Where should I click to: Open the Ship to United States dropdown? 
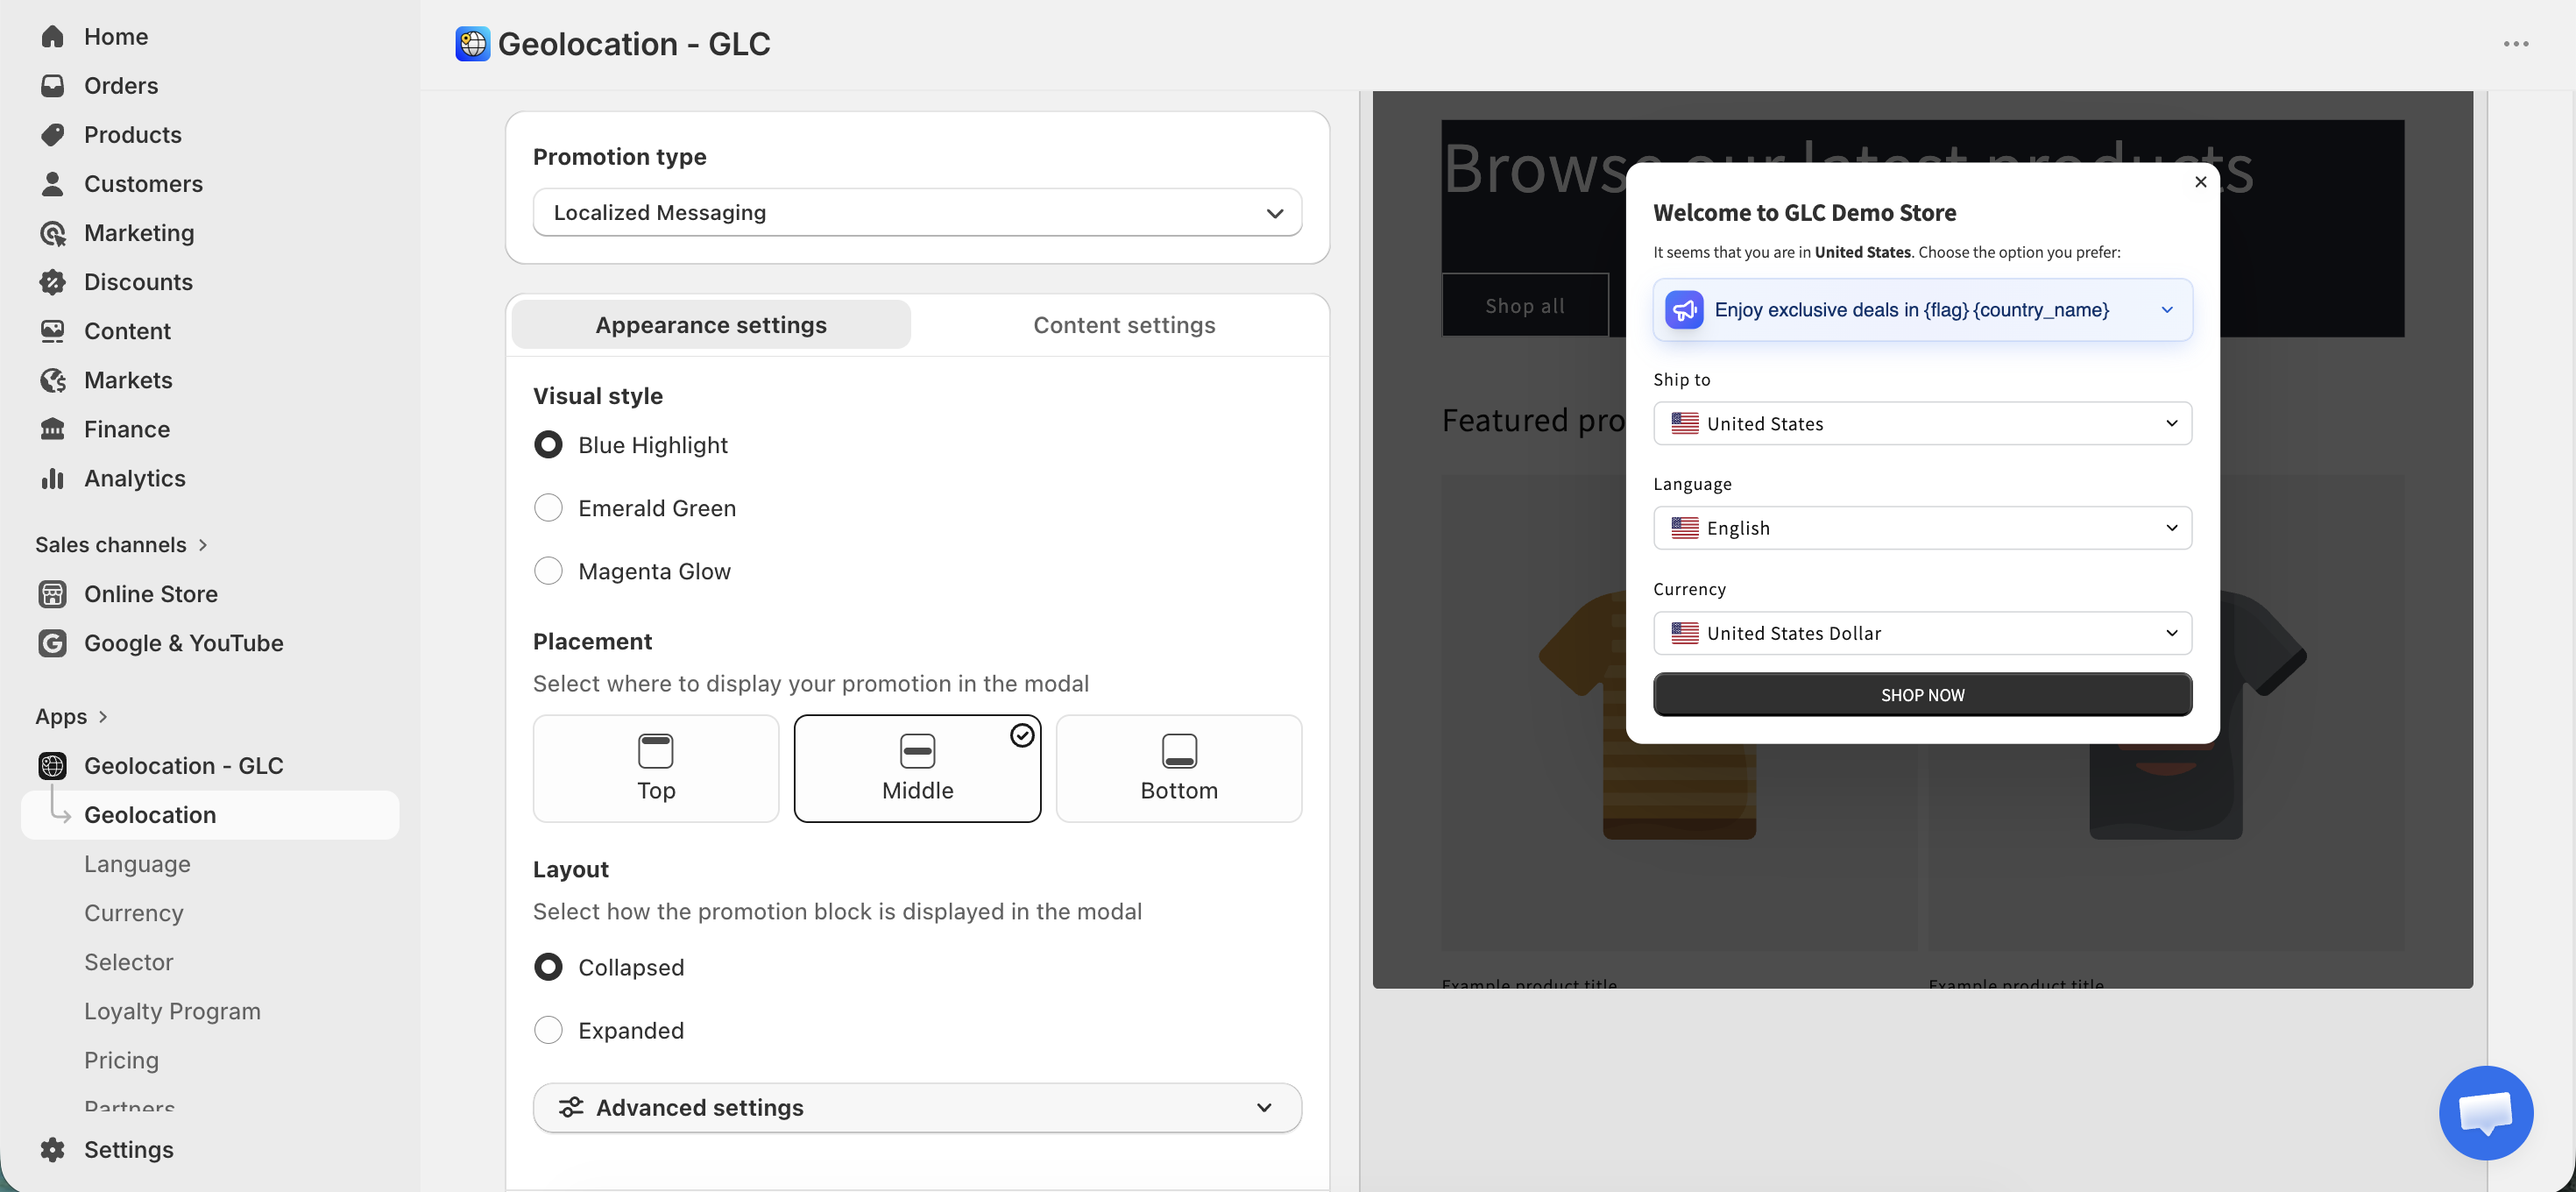[x=1922, y=424]
